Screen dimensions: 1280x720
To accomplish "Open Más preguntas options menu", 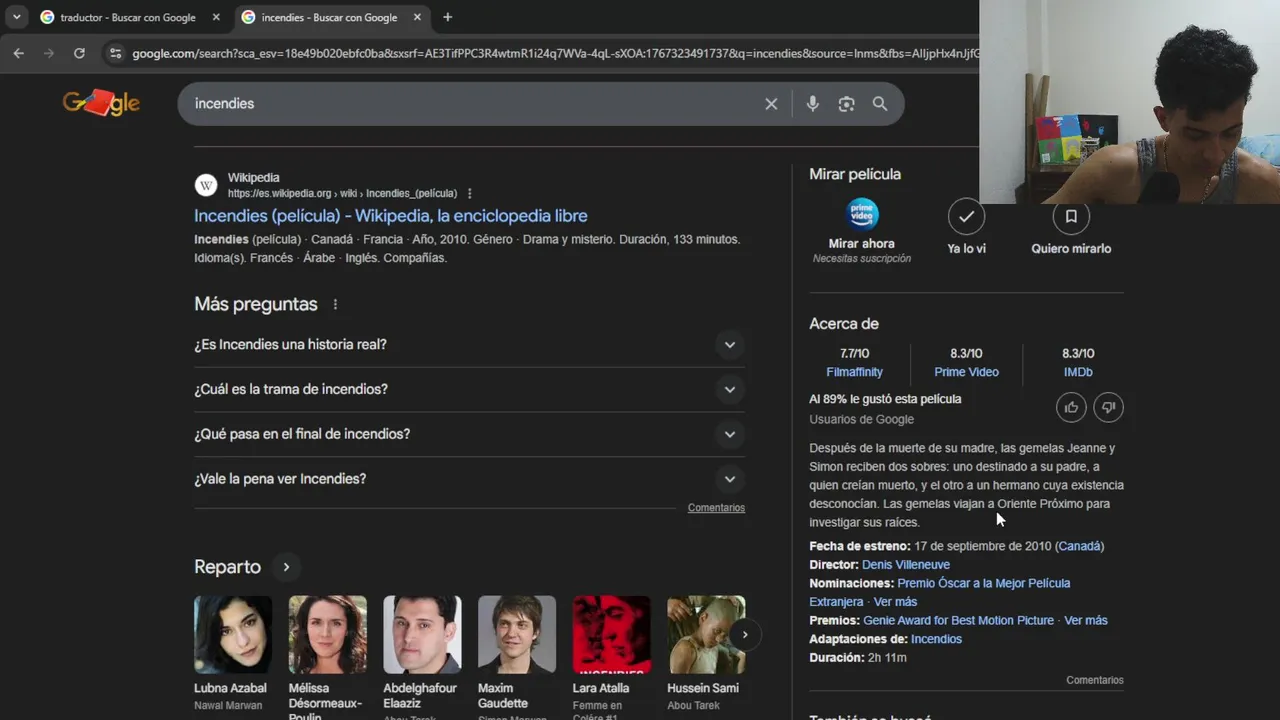I will pyautogui.click(x=335, y=304).
